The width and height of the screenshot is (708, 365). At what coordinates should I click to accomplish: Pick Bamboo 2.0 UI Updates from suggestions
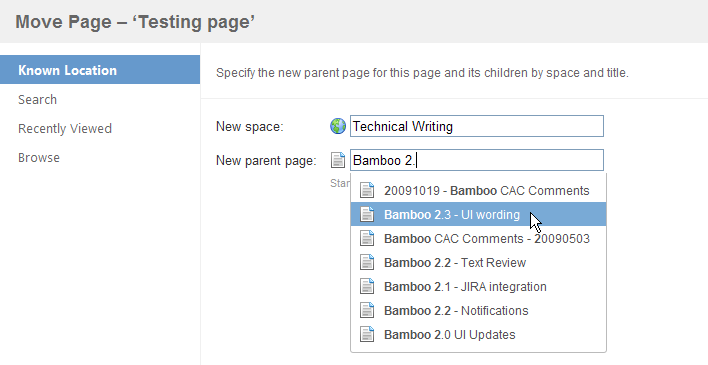(478, 334)
